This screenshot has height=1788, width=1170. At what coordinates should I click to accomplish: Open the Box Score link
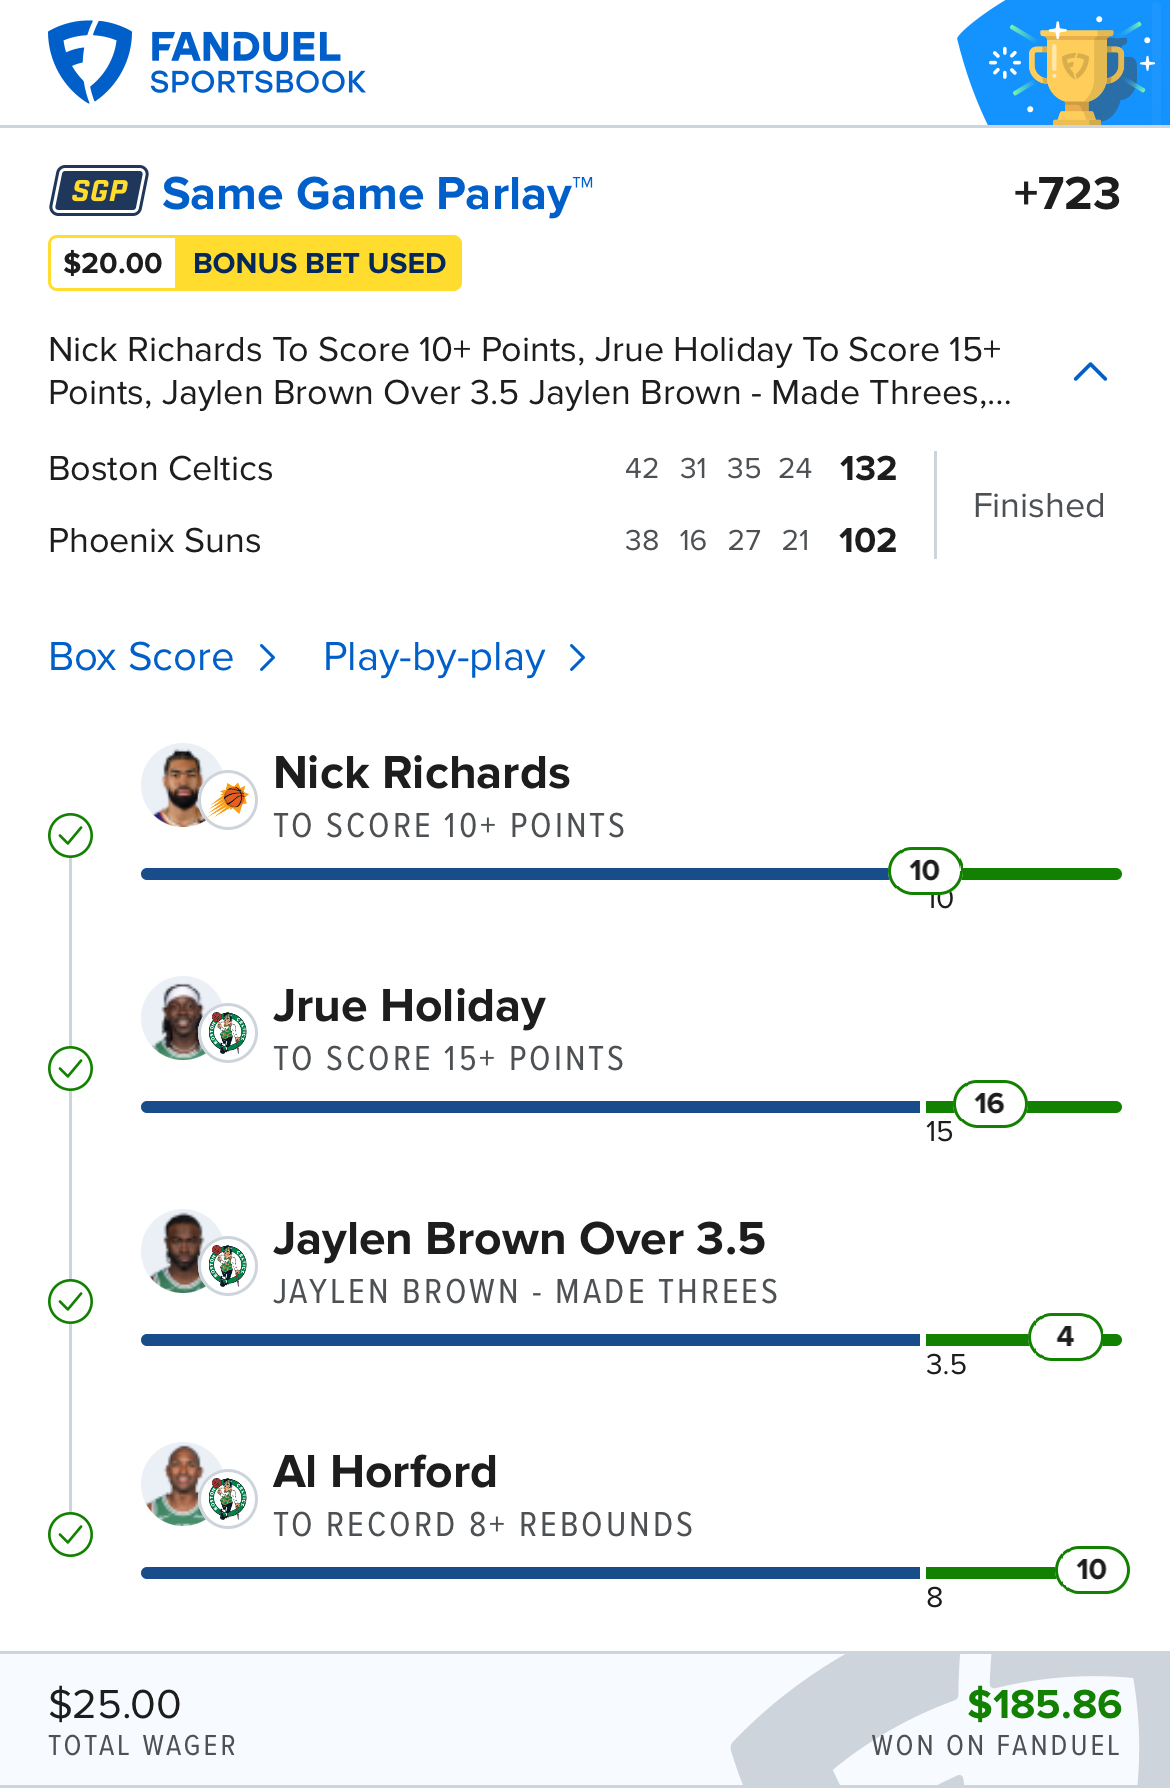[x=141, y=657]
